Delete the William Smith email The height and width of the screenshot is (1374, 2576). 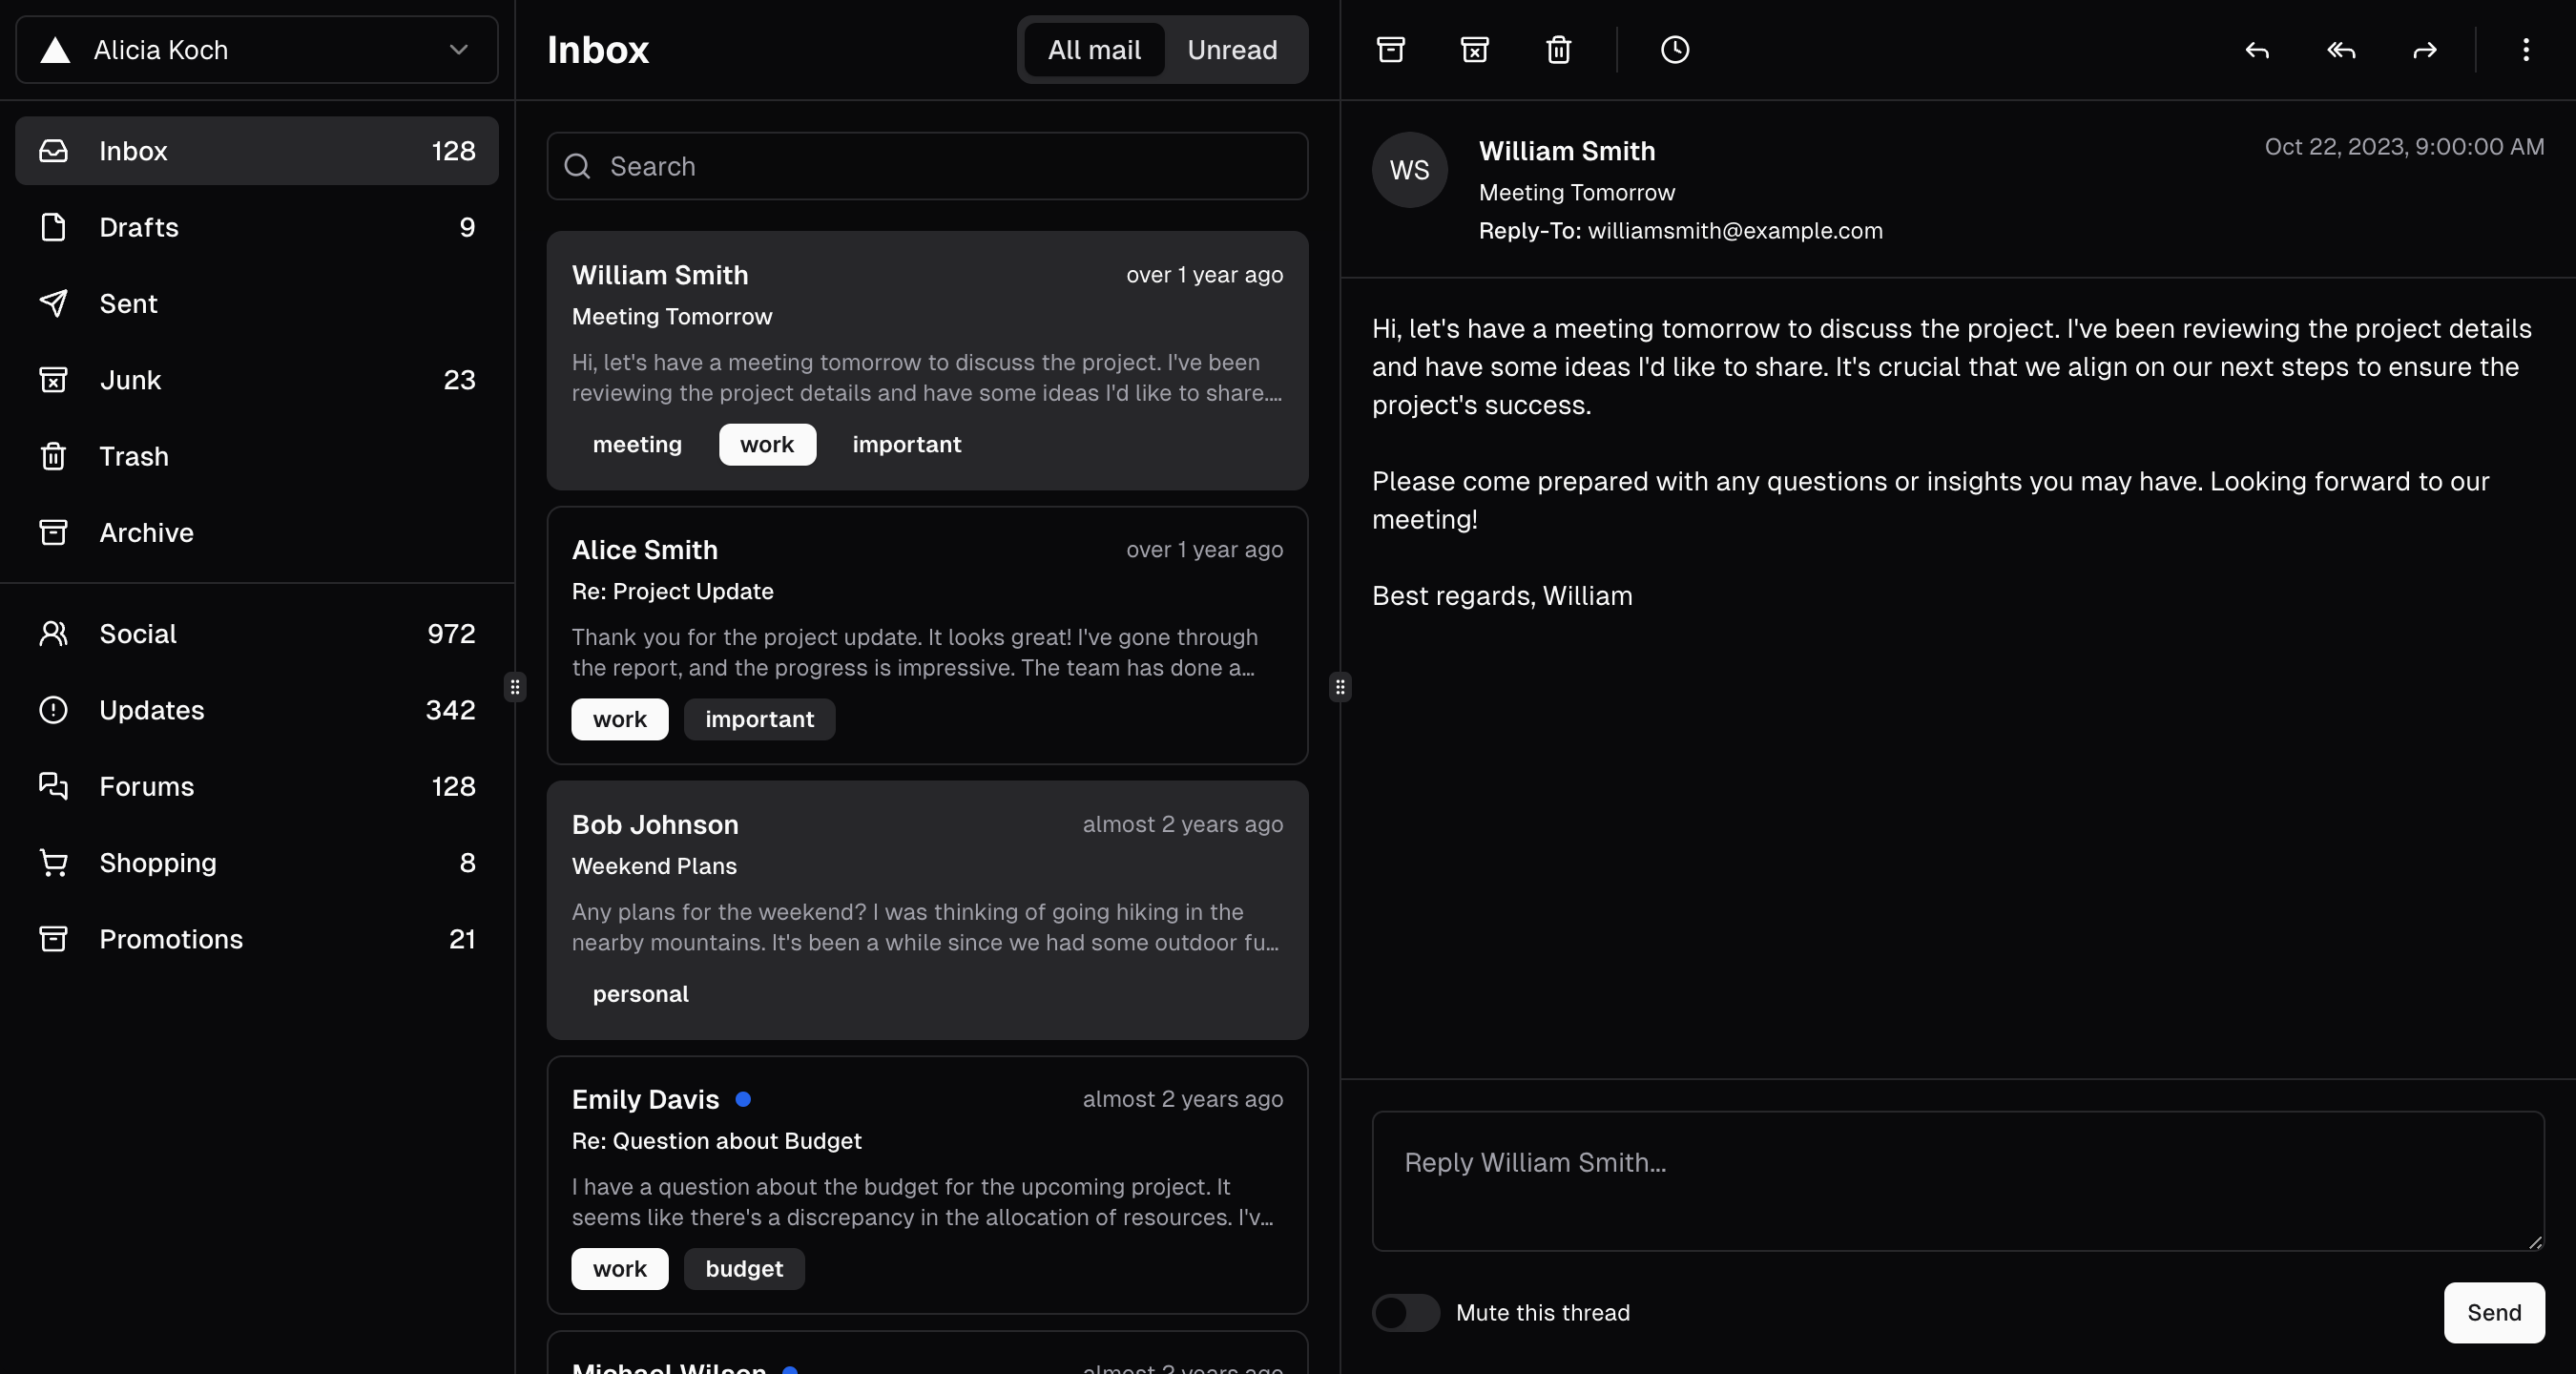(x=1557, y=49)
